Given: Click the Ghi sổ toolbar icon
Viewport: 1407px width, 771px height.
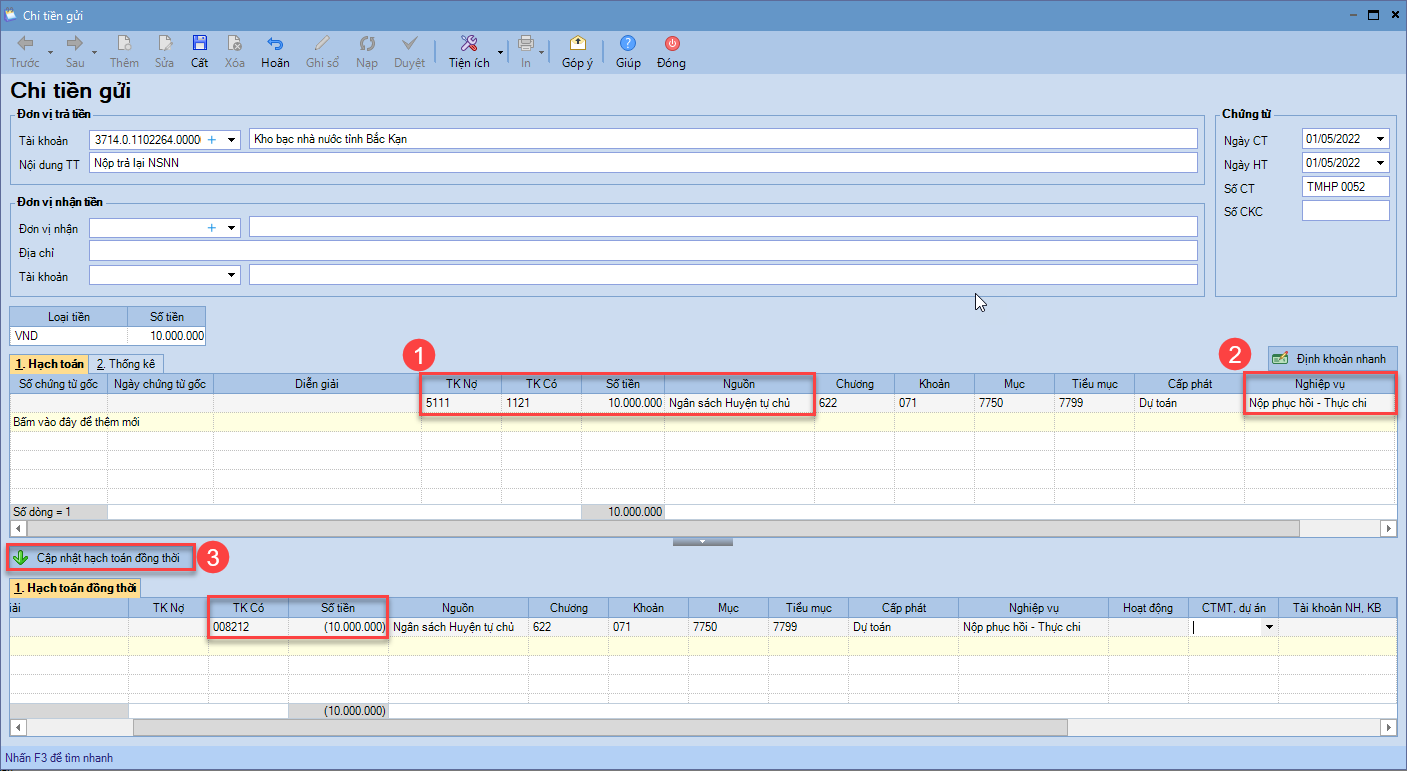Looking at the screenshot, I should click(322, 44).
